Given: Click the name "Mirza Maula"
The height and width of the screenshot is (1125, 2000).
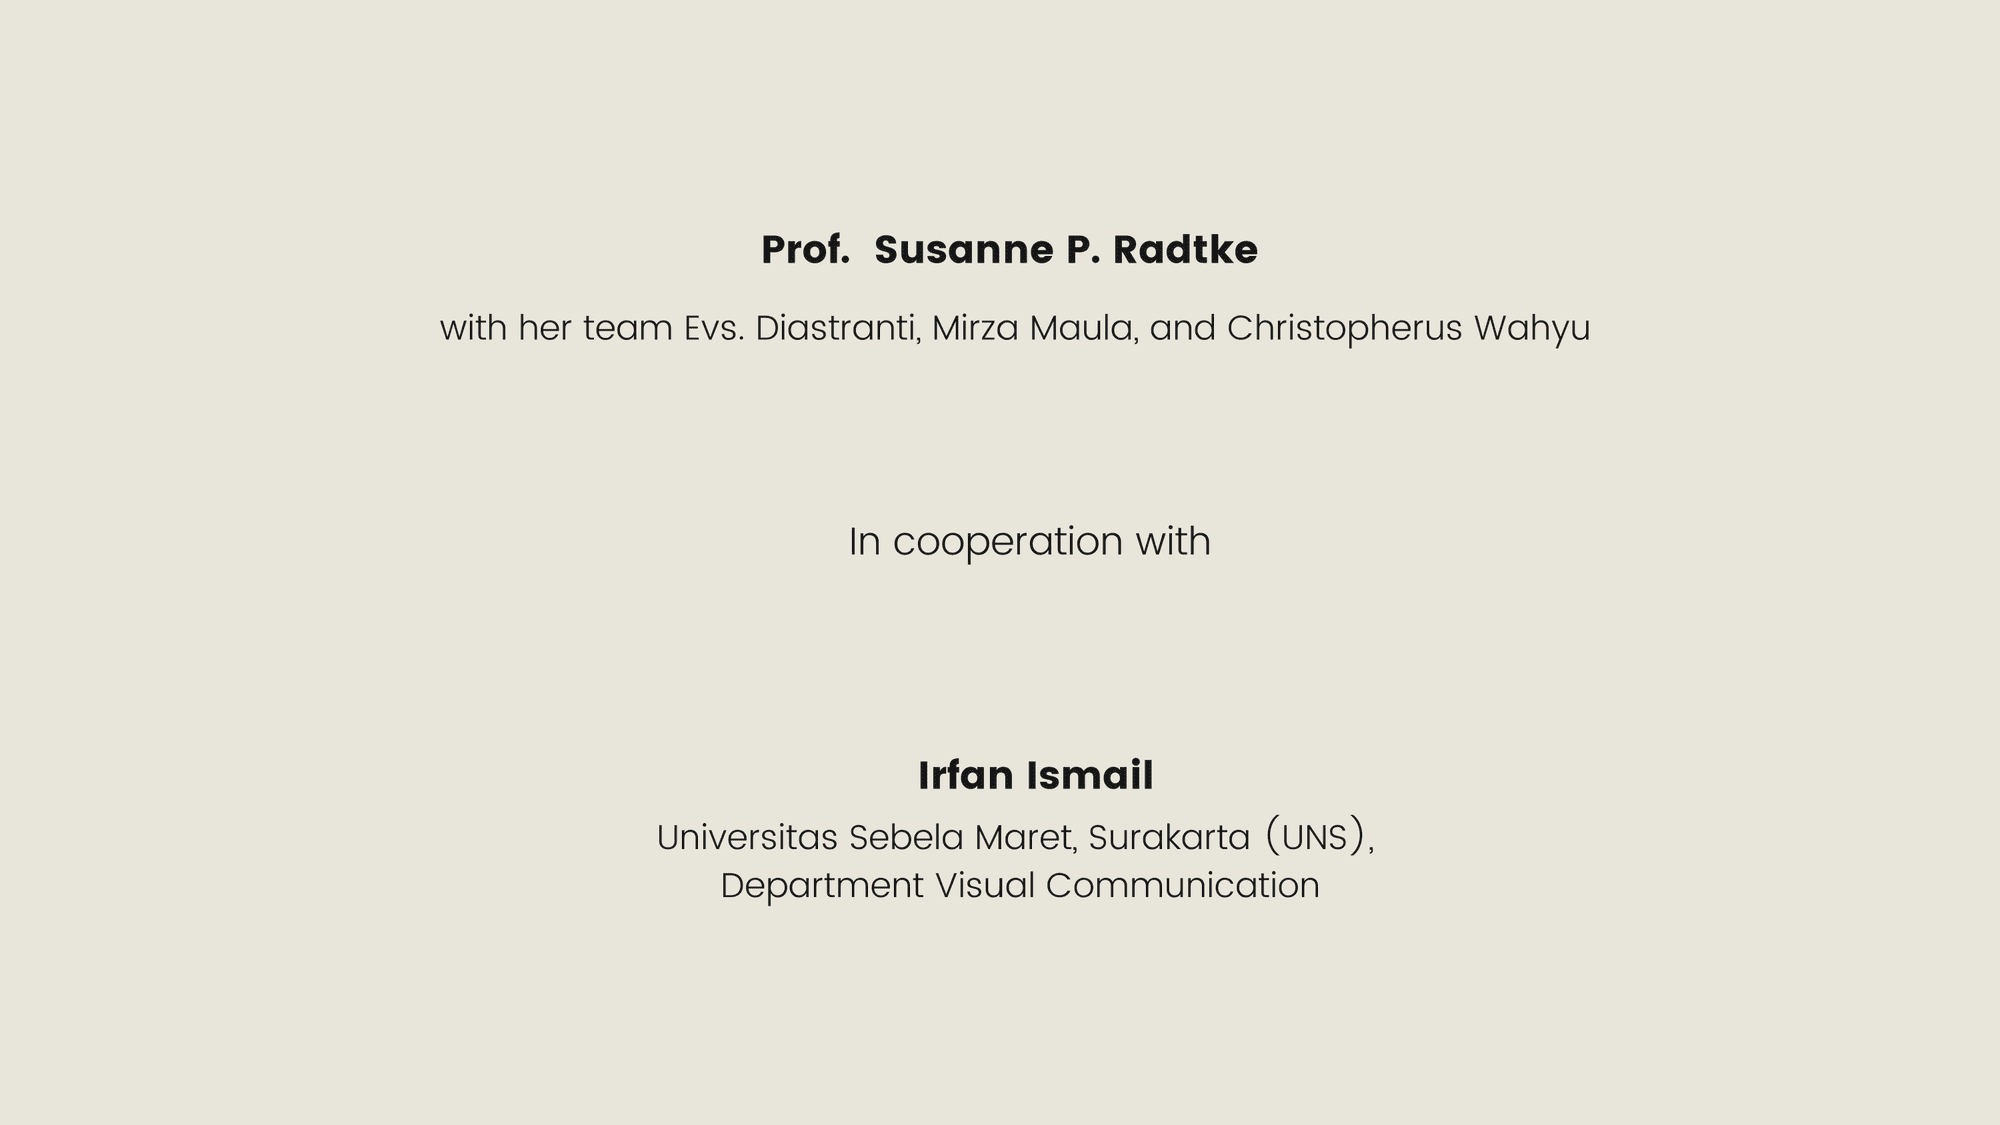Looking at the screenshot, I should (x=1033, y=328).
